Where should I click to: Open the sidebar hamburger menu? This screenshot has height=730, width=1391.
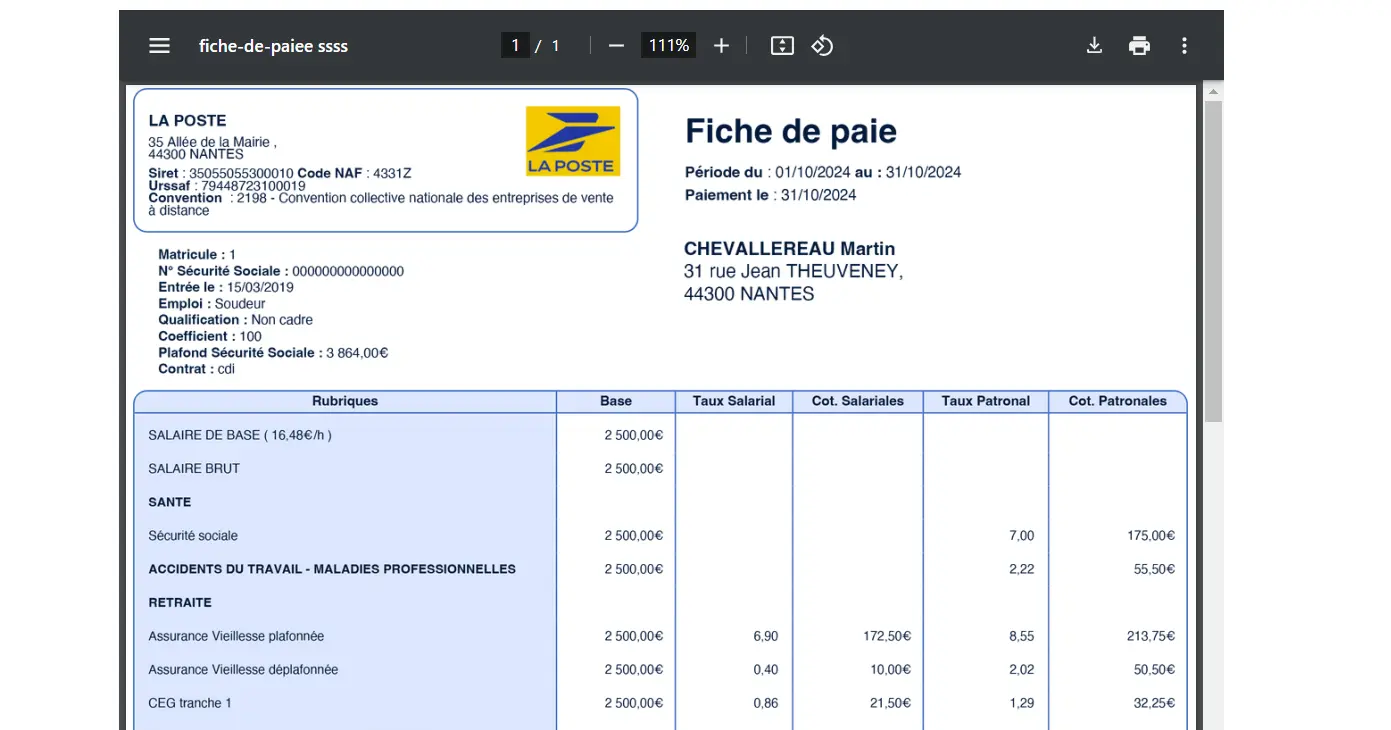click(x=160, y=46)
